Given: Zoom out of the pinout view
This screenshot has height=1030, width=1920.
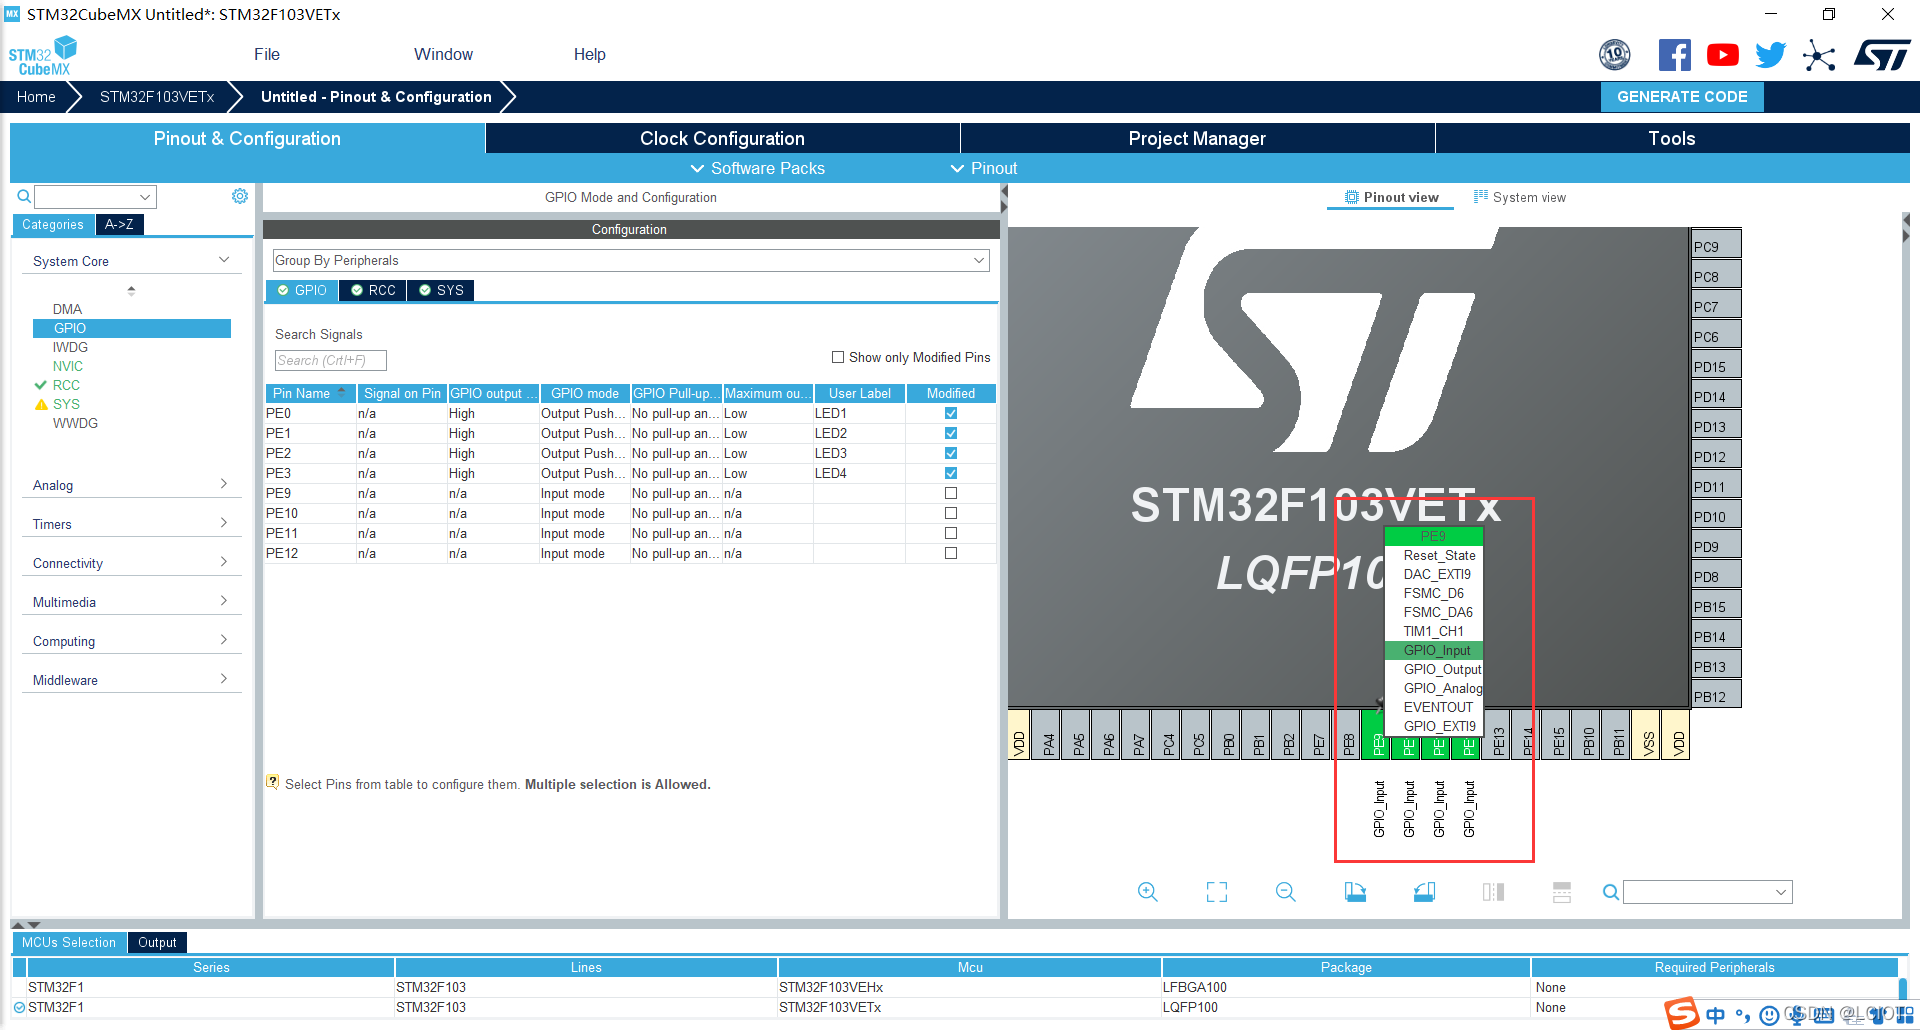Looking at the screenshot, I should click(x=1286, y=892).
